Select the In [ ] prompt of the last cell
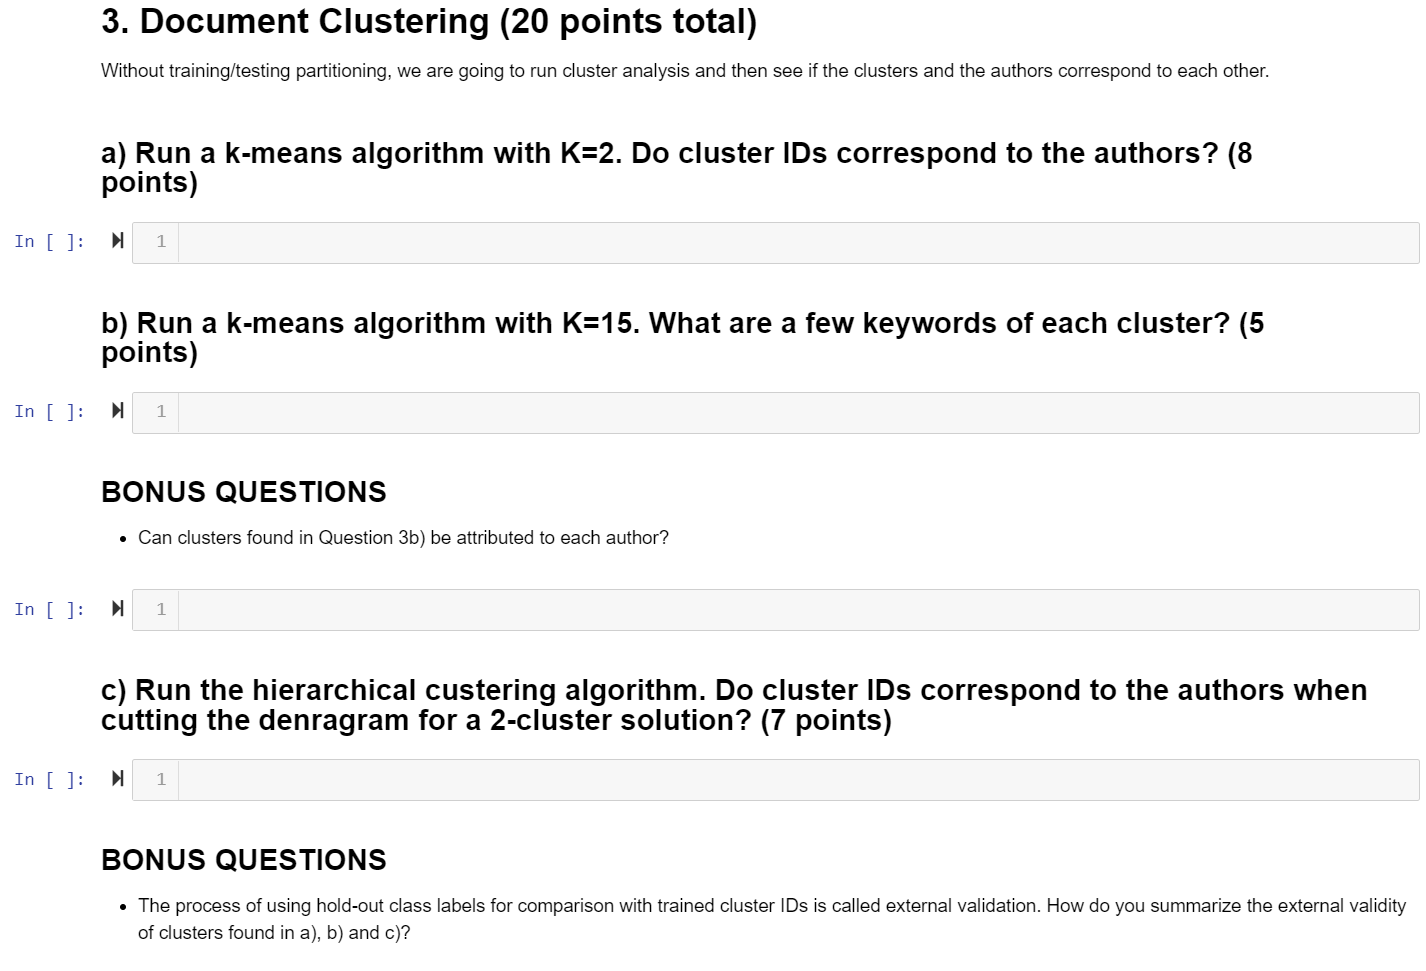This screenshot has width=1426, height=971. click(49, 778)
